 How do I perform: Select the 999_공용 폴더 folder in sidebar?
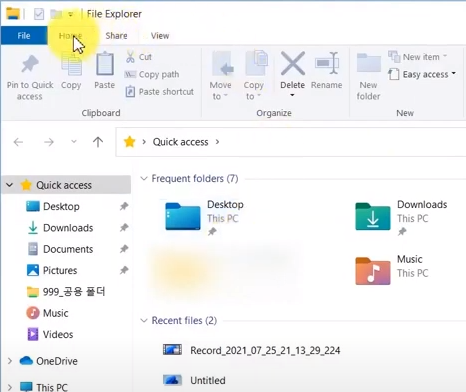tap(74, 292)
